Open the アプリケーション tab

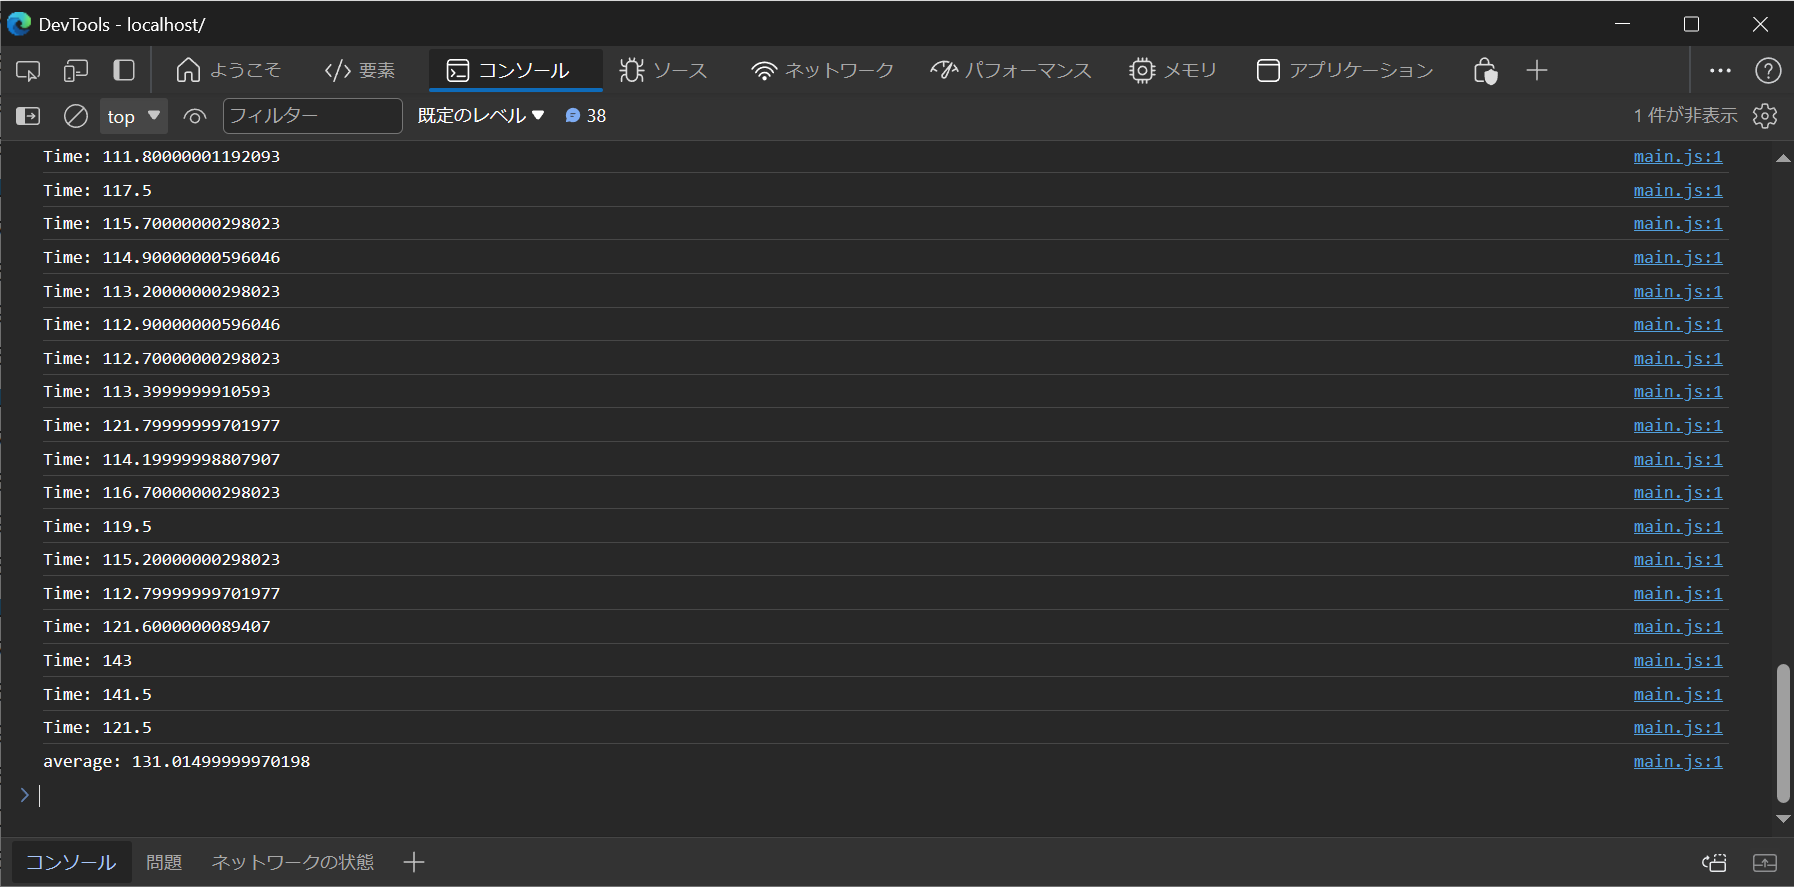click(1345, 70)
